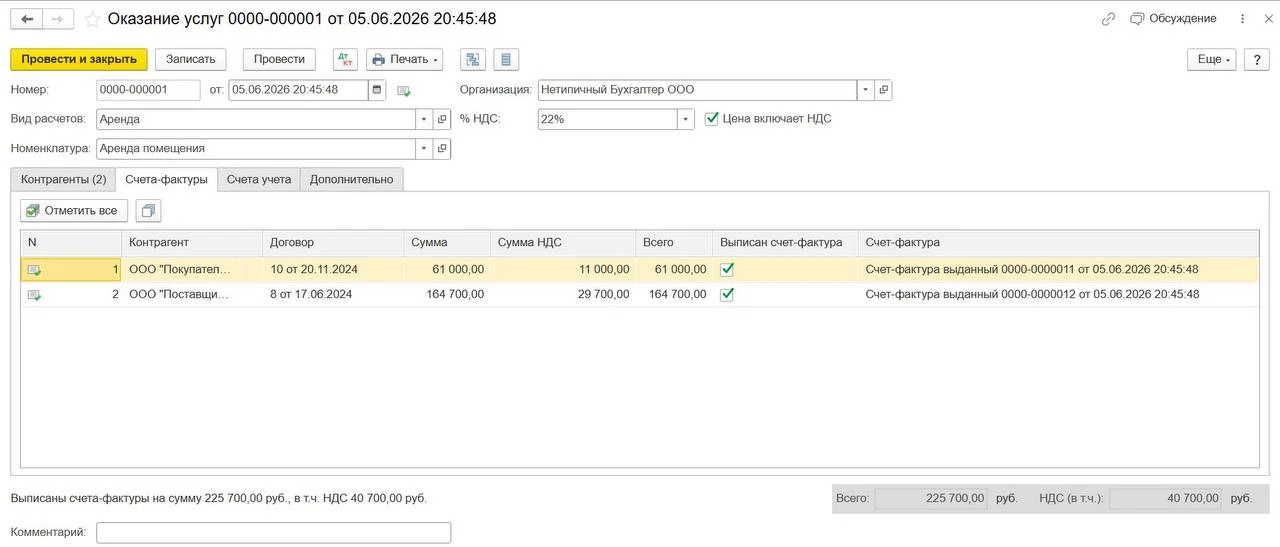The width and height of the screenshot is (1280, 547).
Task: Select ООО "Покупател… cell
Action: click(x=192, y=270)
